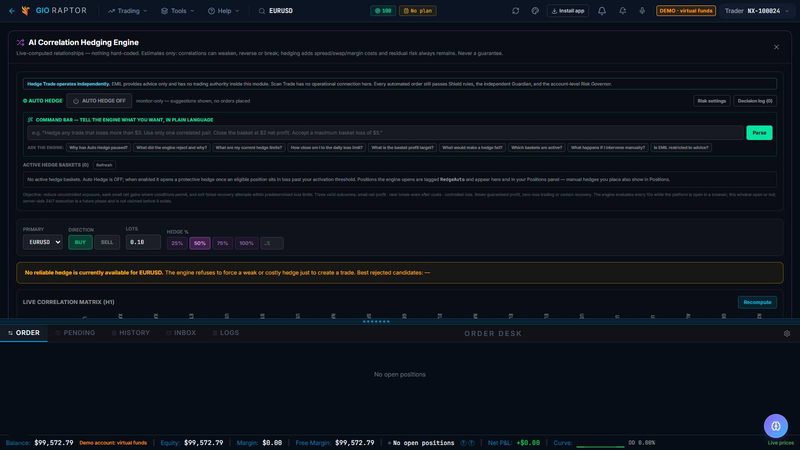The image size is (800, 450).
Task: Click the custom hedge percent input
Action: pos(271,243)
